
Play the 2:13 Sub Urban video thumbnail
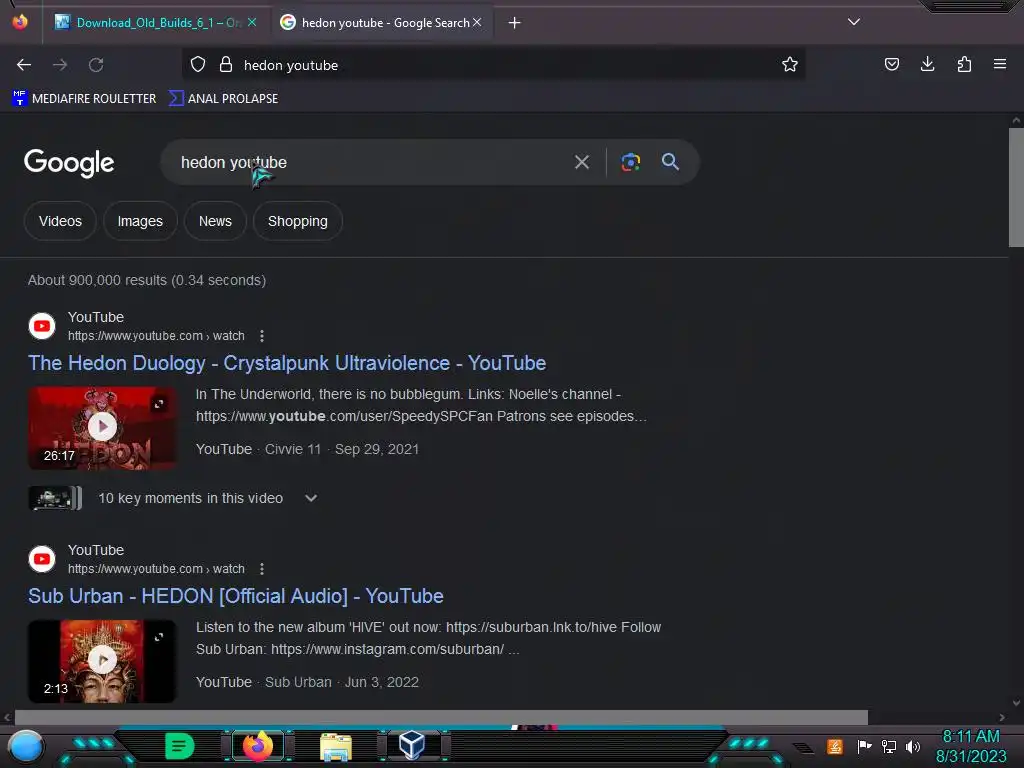pyautogui.click(x=102, y=661)
